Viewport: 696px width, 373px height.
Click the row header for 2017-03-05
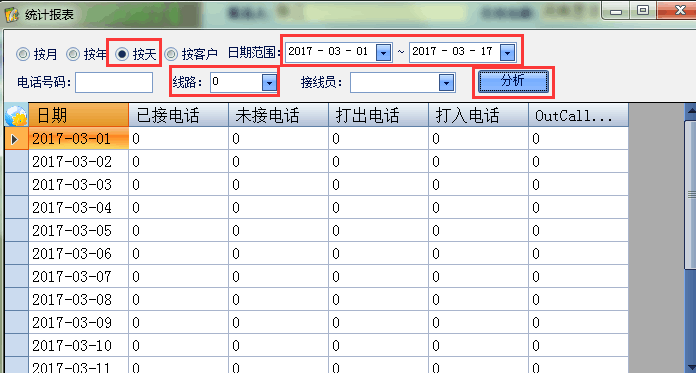click(x=16, y=231)
